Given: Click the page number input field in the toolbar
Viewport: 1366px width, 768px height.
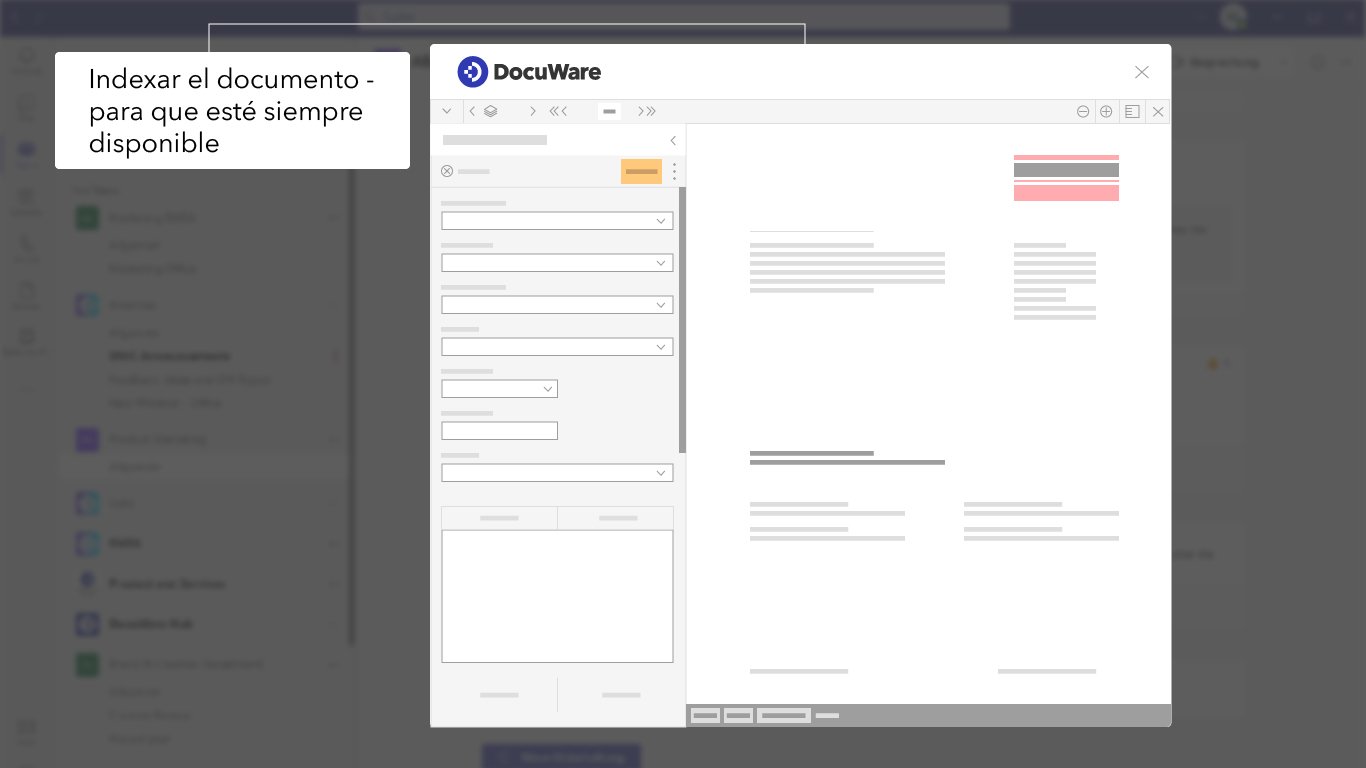Looking at the screenshot, I should [x=609, y=111].
